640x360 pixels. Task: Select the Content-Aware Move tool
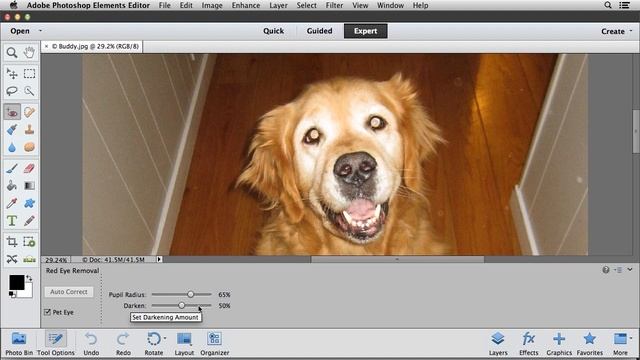click(12, 259)
